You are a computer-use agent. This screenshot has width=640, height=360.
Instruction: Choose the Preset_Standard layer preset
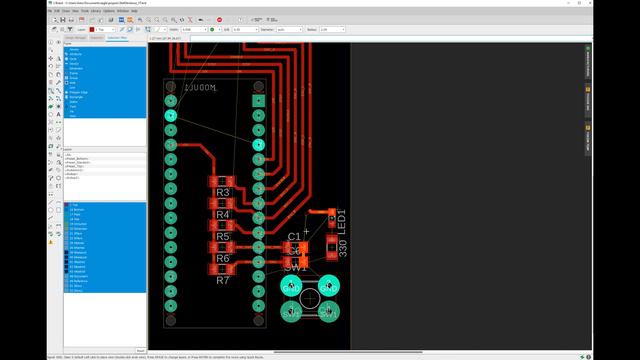105,162
